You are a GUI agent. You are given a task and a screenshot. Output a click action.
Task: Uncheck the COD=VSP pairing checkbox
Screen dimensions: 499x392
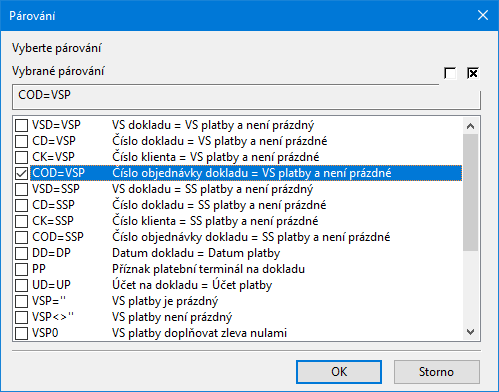point(22,174)
